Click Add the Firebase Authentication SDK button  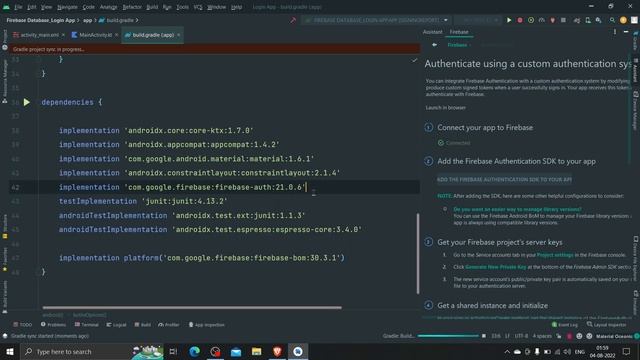click(x=504, y=179)
